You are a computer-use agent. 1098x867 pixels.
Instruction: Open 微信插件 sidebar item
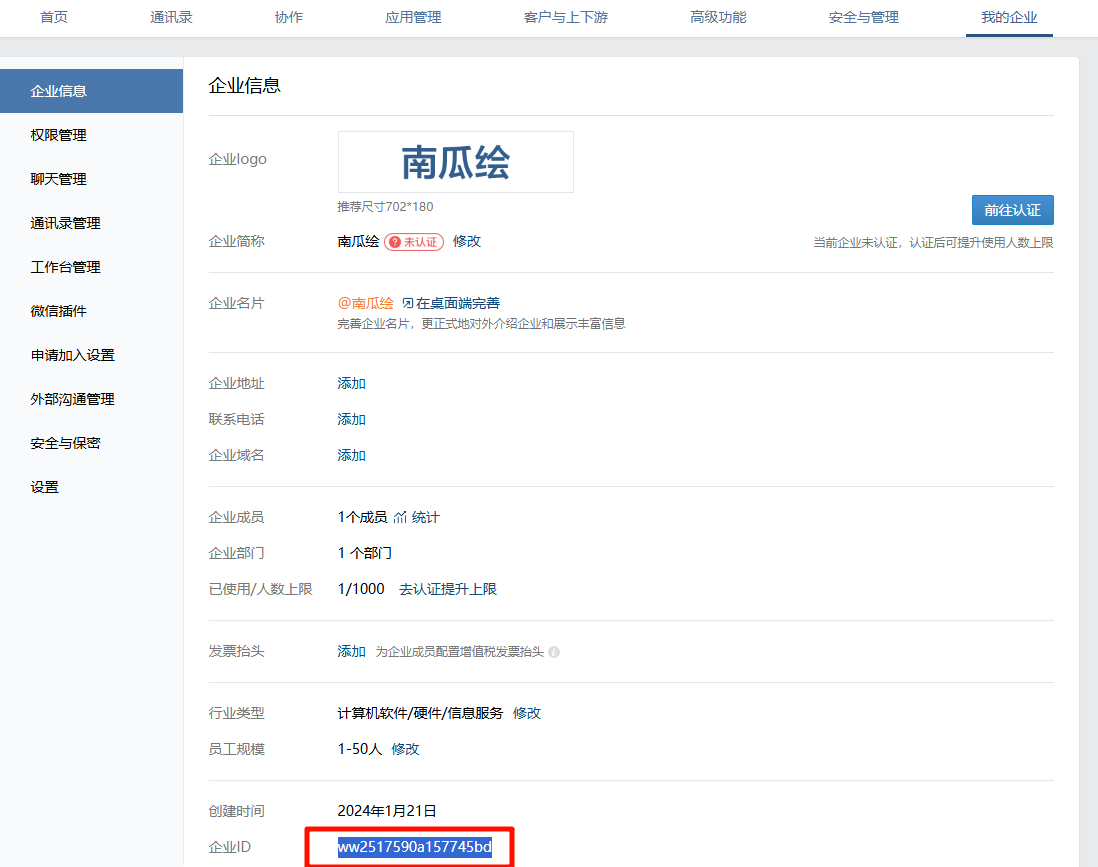pyautogui.click(x=58, y=311)
